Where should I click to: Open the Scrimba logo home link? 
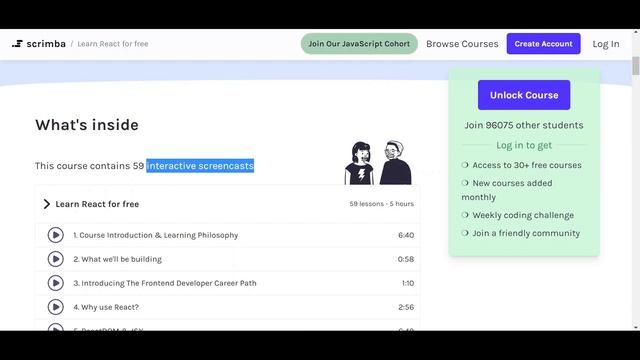pos(39,44)
